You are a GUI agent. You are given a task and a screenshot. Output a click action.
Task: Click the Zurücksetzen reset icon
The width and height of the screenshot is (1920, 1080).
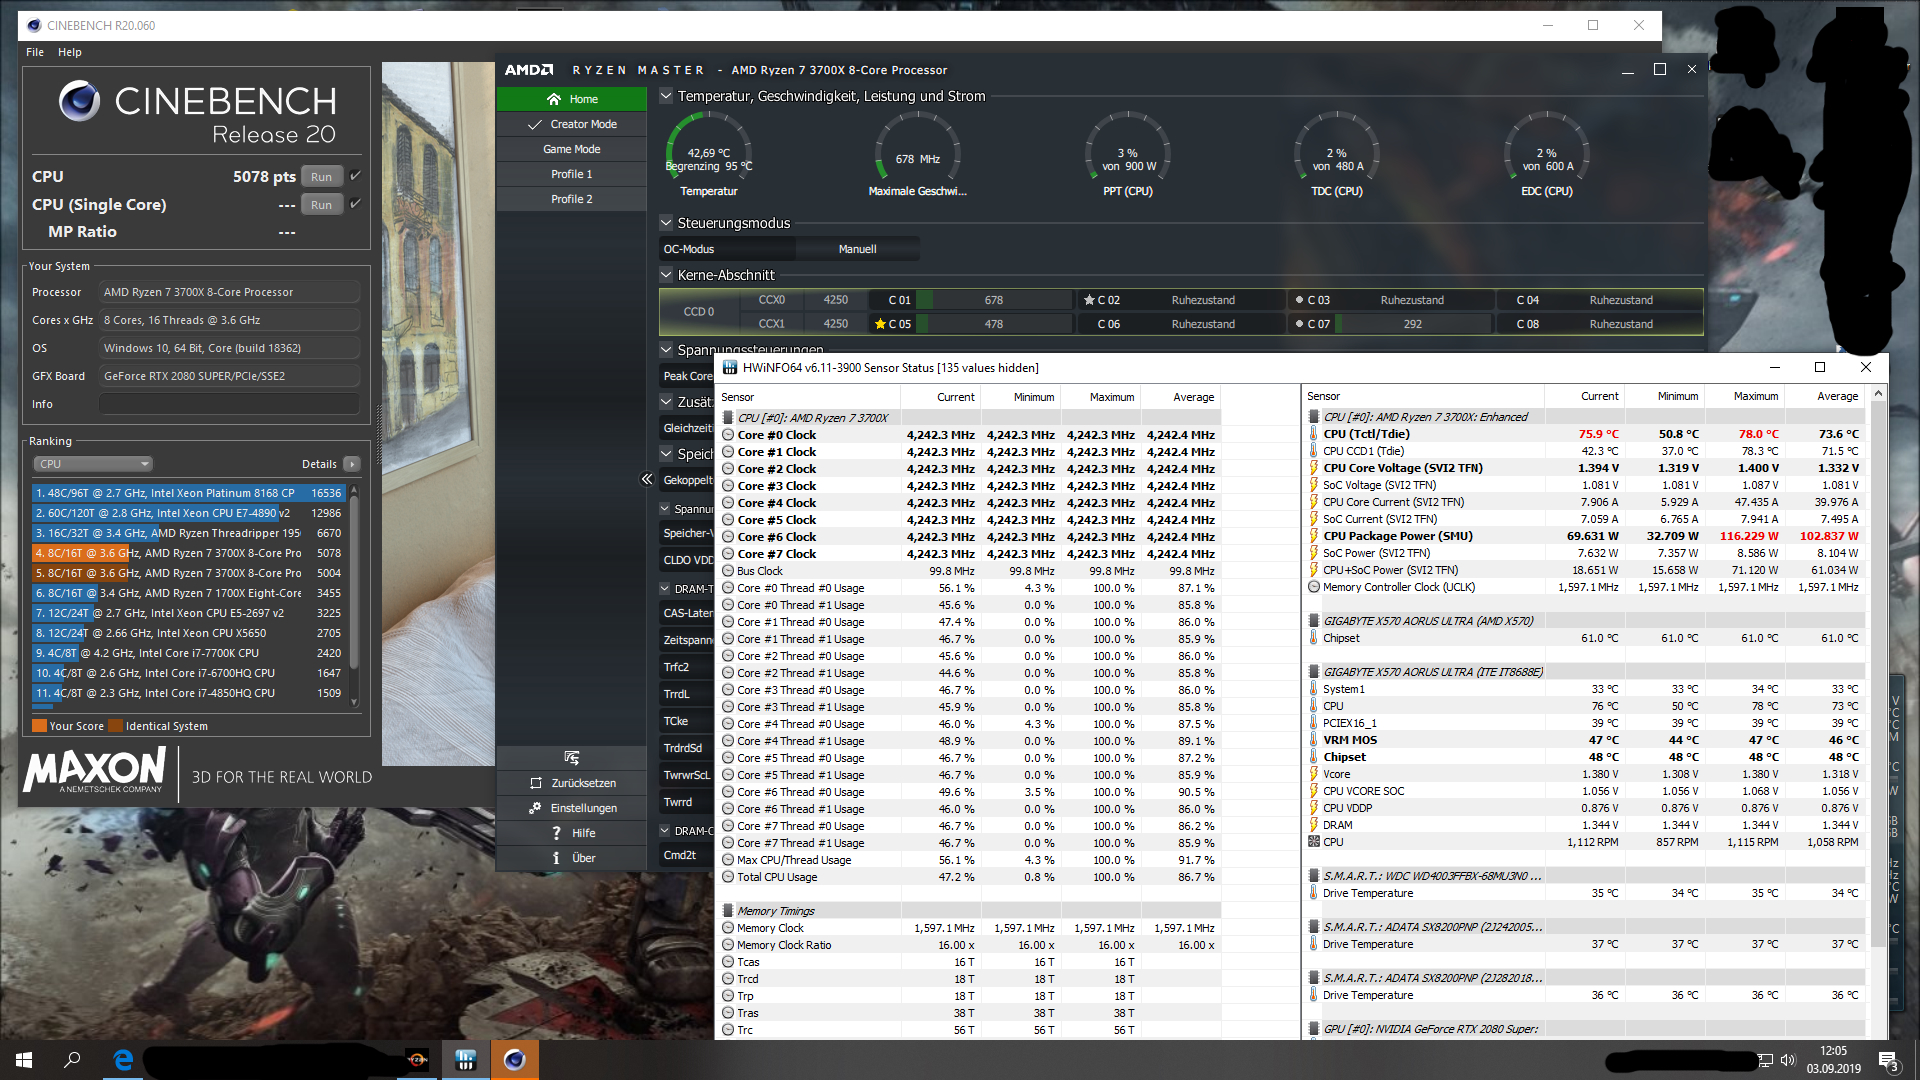(536, 783)
